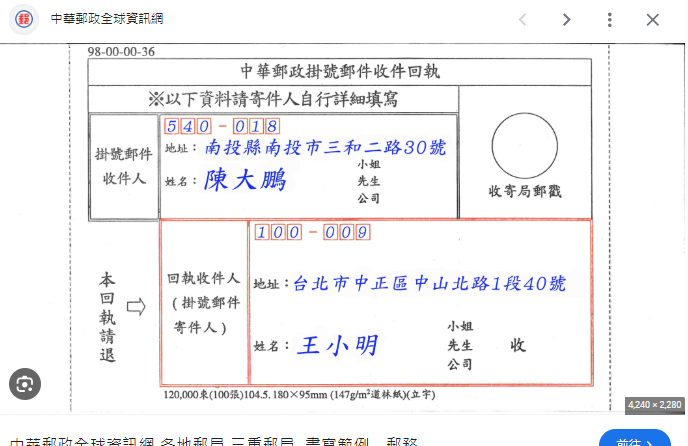Click the postal code 100-009 boxes
Image resolution: width=688 pixels, height=446 pixels.
[x=312, y=232]
